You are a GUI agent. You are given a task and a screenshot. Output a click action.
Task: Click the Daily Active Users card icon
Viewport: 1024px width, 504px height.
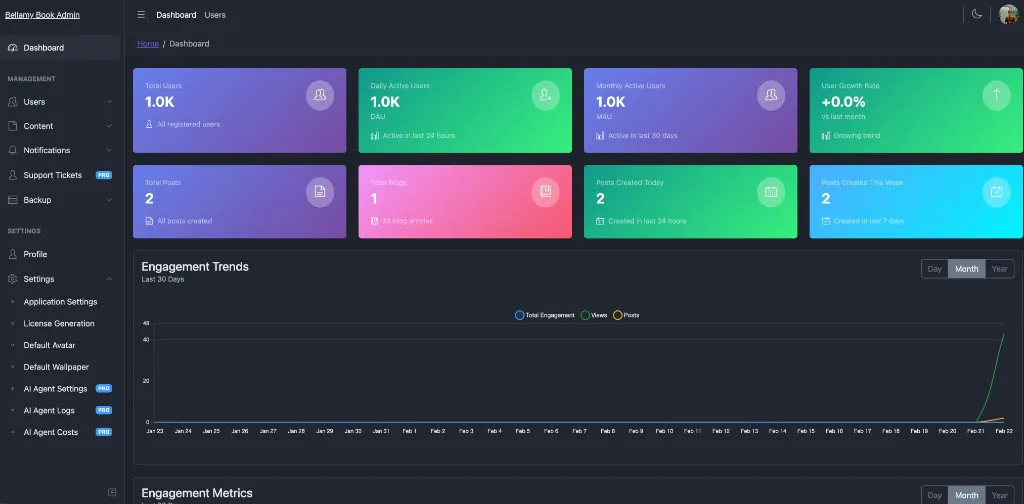pyautogui.click(x=545, y=95)
